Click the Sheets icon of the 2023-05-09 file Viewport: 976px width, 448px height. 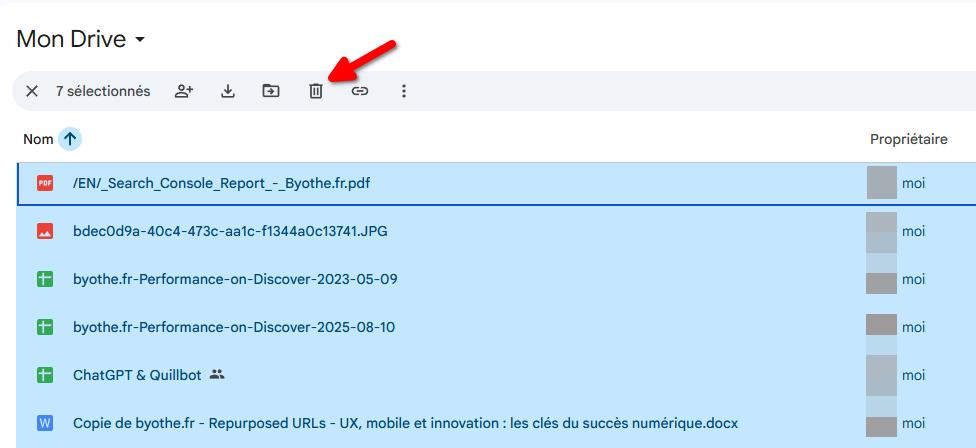tap(45, 279)
